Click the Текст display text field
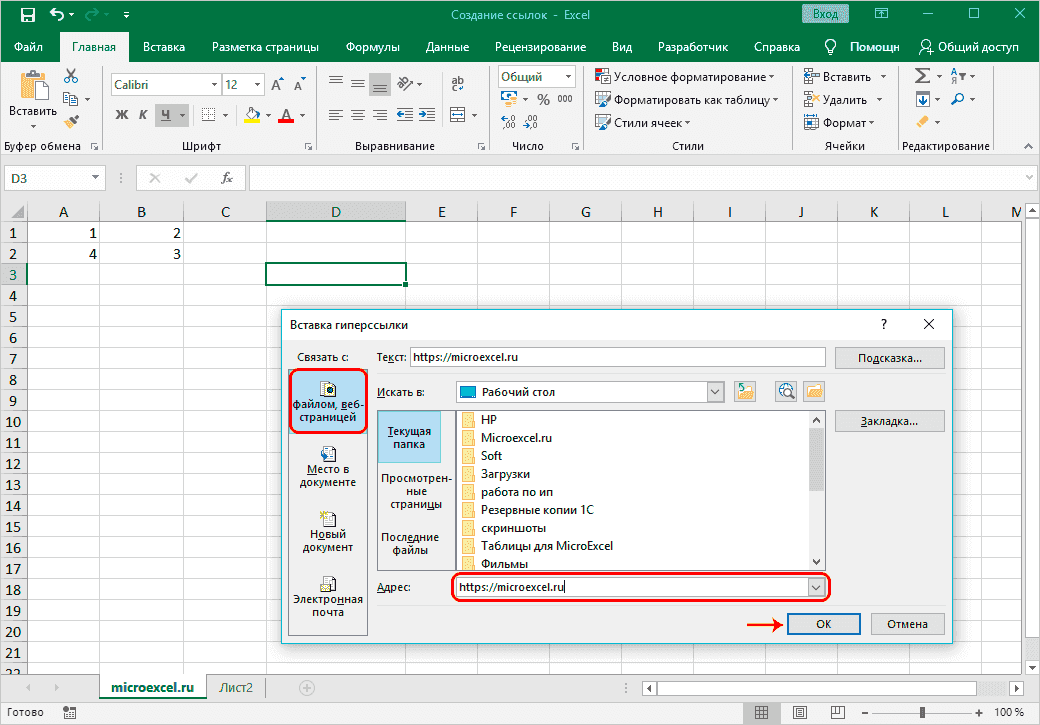Viewport: 1040px width, 725px height. pyautogui.click(x=617, y=356)
